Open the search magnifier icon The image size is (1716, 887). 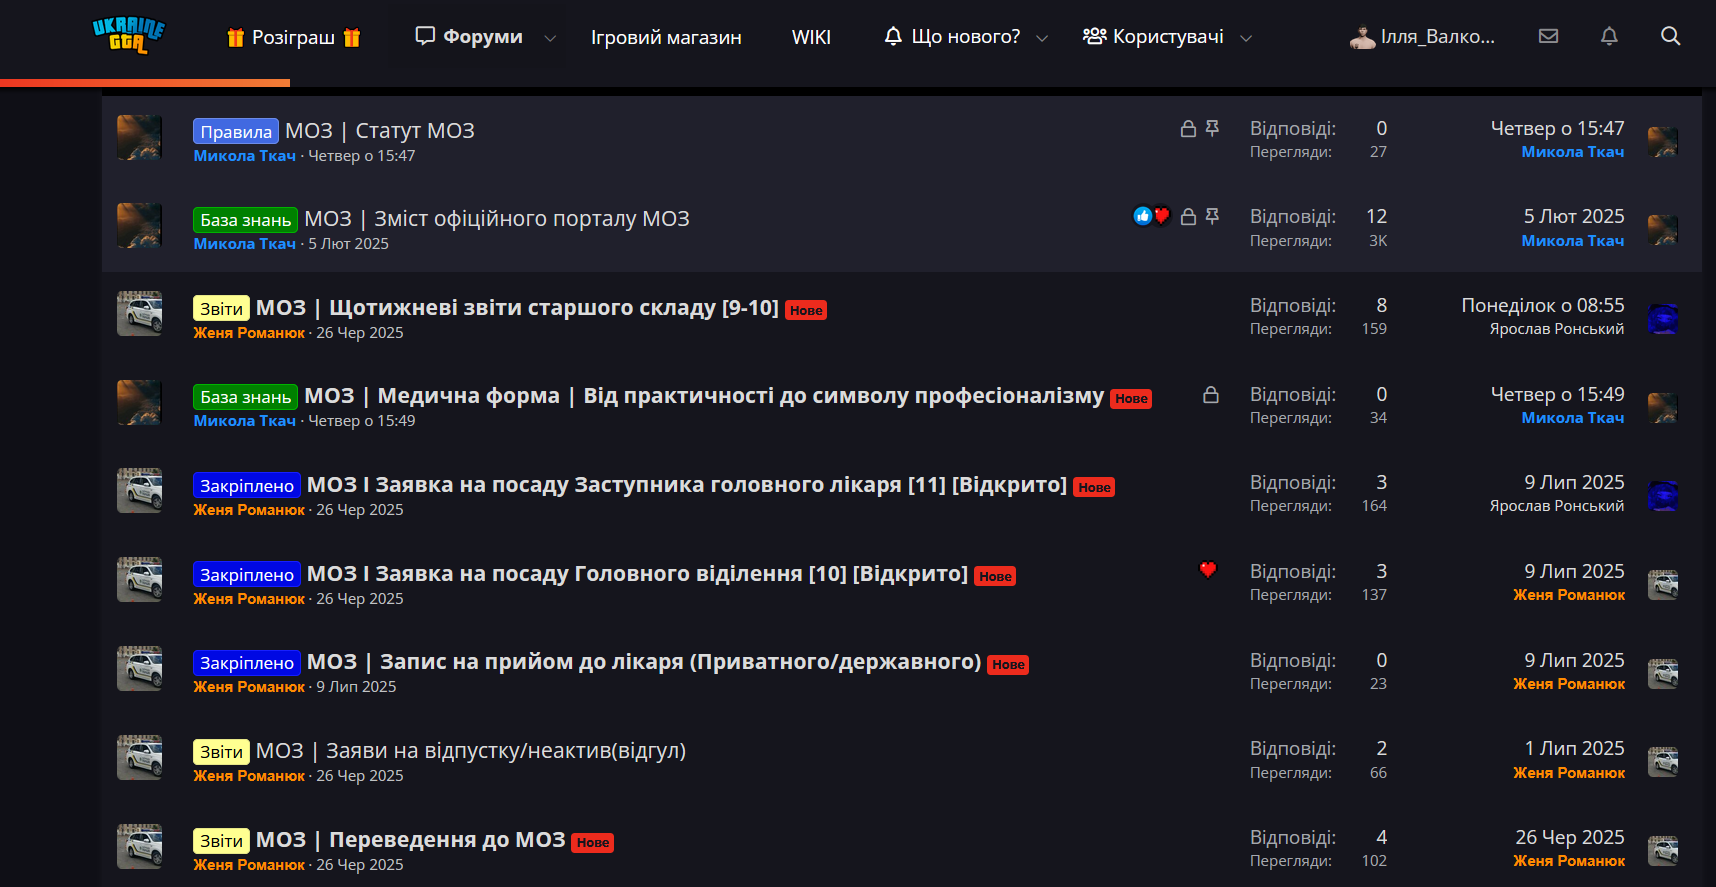tap(1670, 36)
